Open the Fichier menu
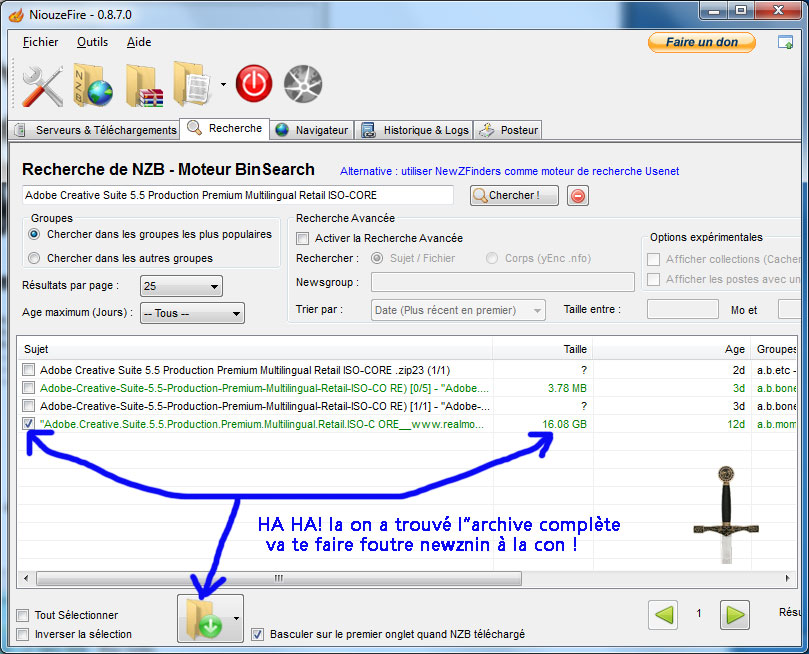The width and height of the screenshot is (809, 654). coord(40,42)
